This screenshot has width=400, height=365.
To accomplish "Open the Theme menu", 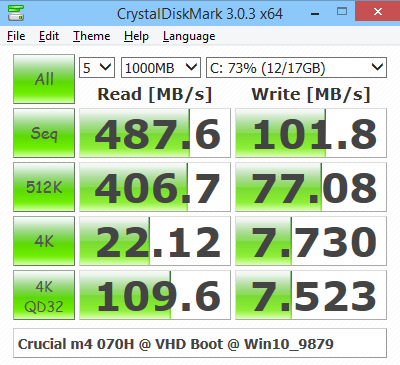I will coord(92,36).
